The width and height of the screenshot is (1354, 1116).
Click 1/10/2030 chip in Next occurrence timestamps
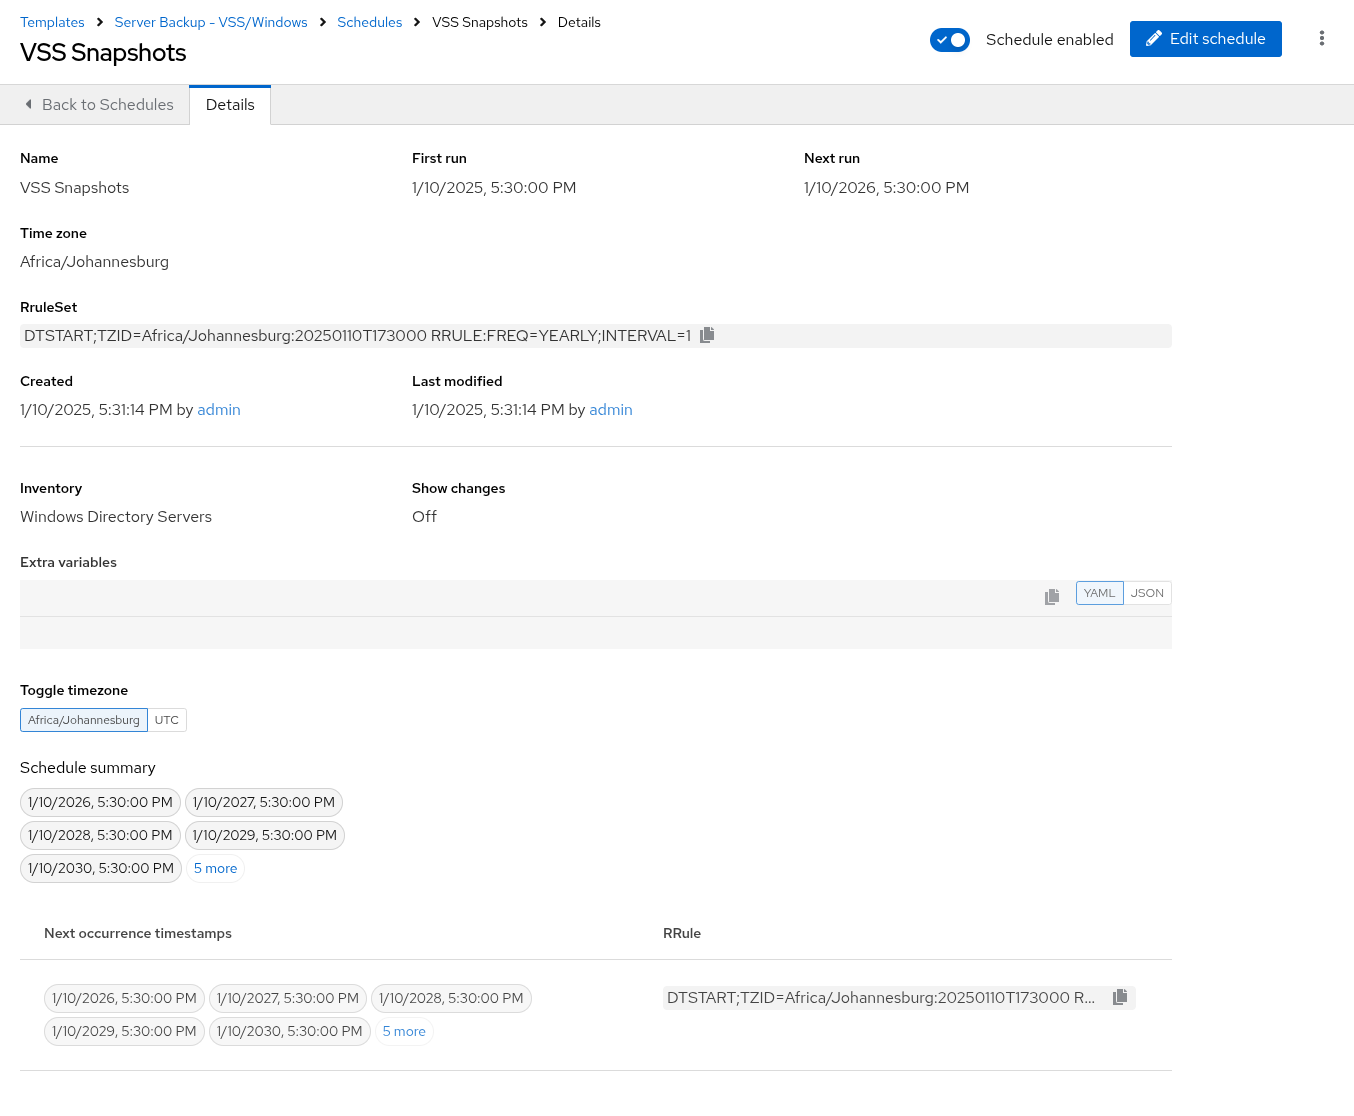[290, 1031]
